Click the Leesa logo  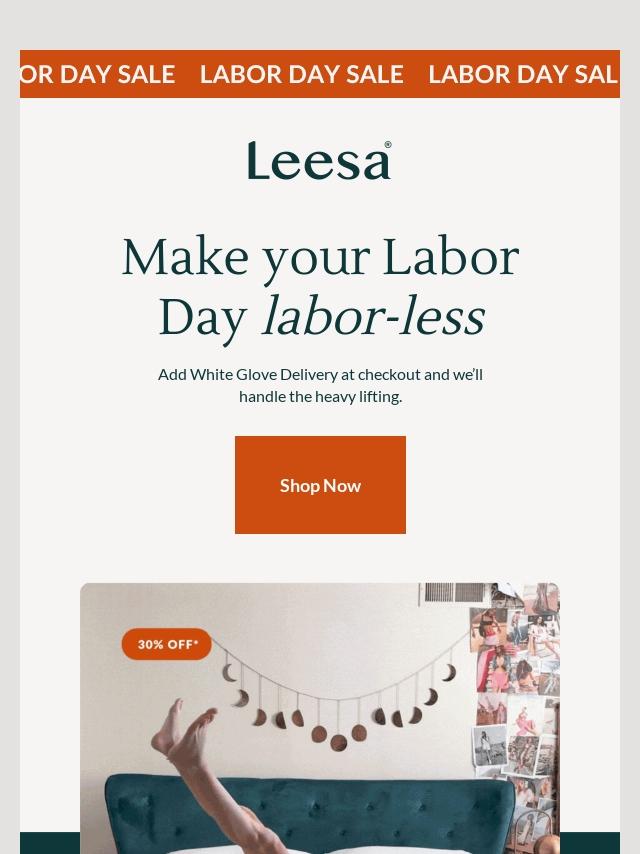319,160
